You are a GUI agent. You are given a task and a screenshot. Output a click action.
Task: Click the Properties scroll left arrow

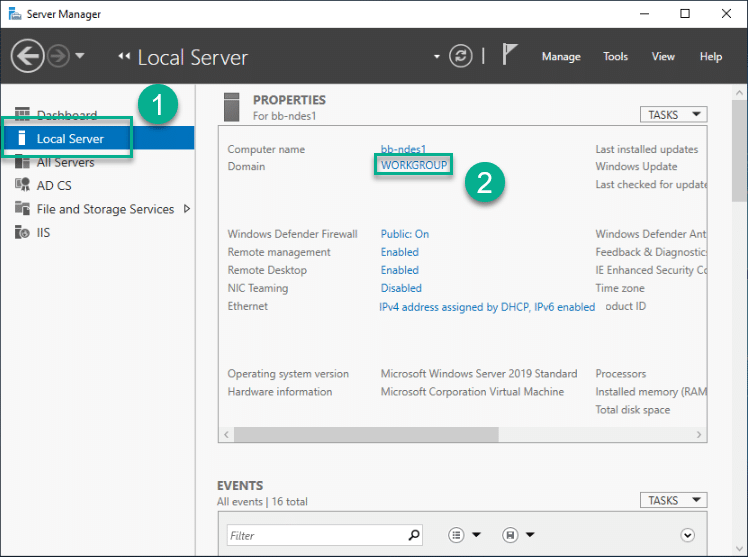226,434
